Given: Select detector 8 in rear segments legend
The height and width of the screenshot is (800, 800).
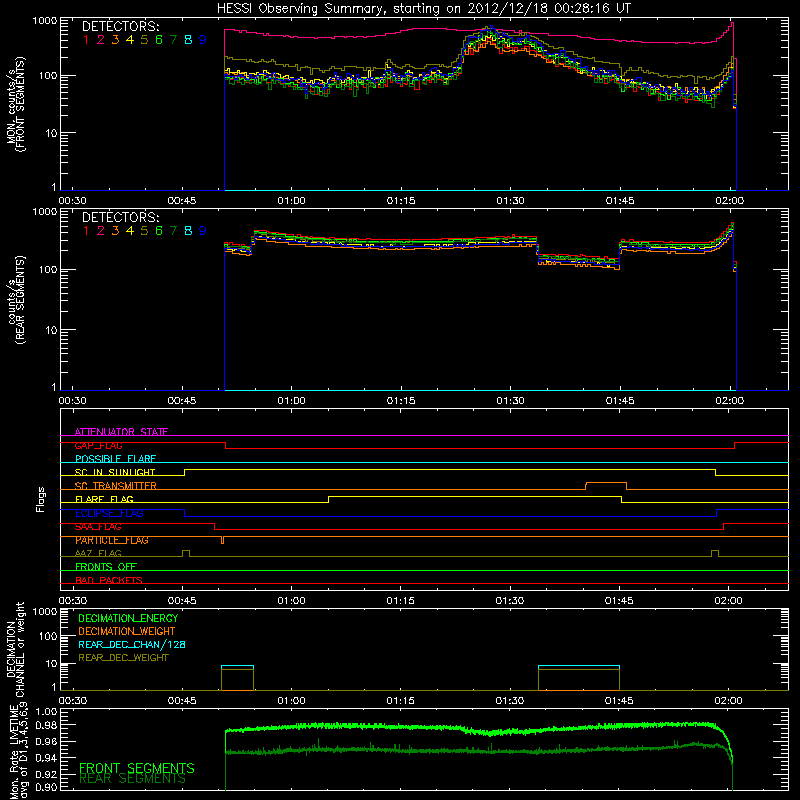Looking at the screenshot, I should click(188, 231).
